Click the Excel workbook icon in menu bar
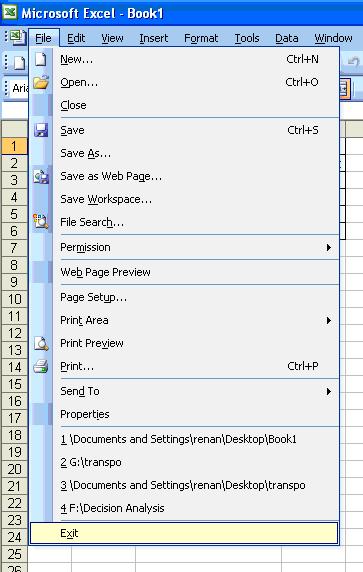Screen dimensions: 363x572 point(17,38)
